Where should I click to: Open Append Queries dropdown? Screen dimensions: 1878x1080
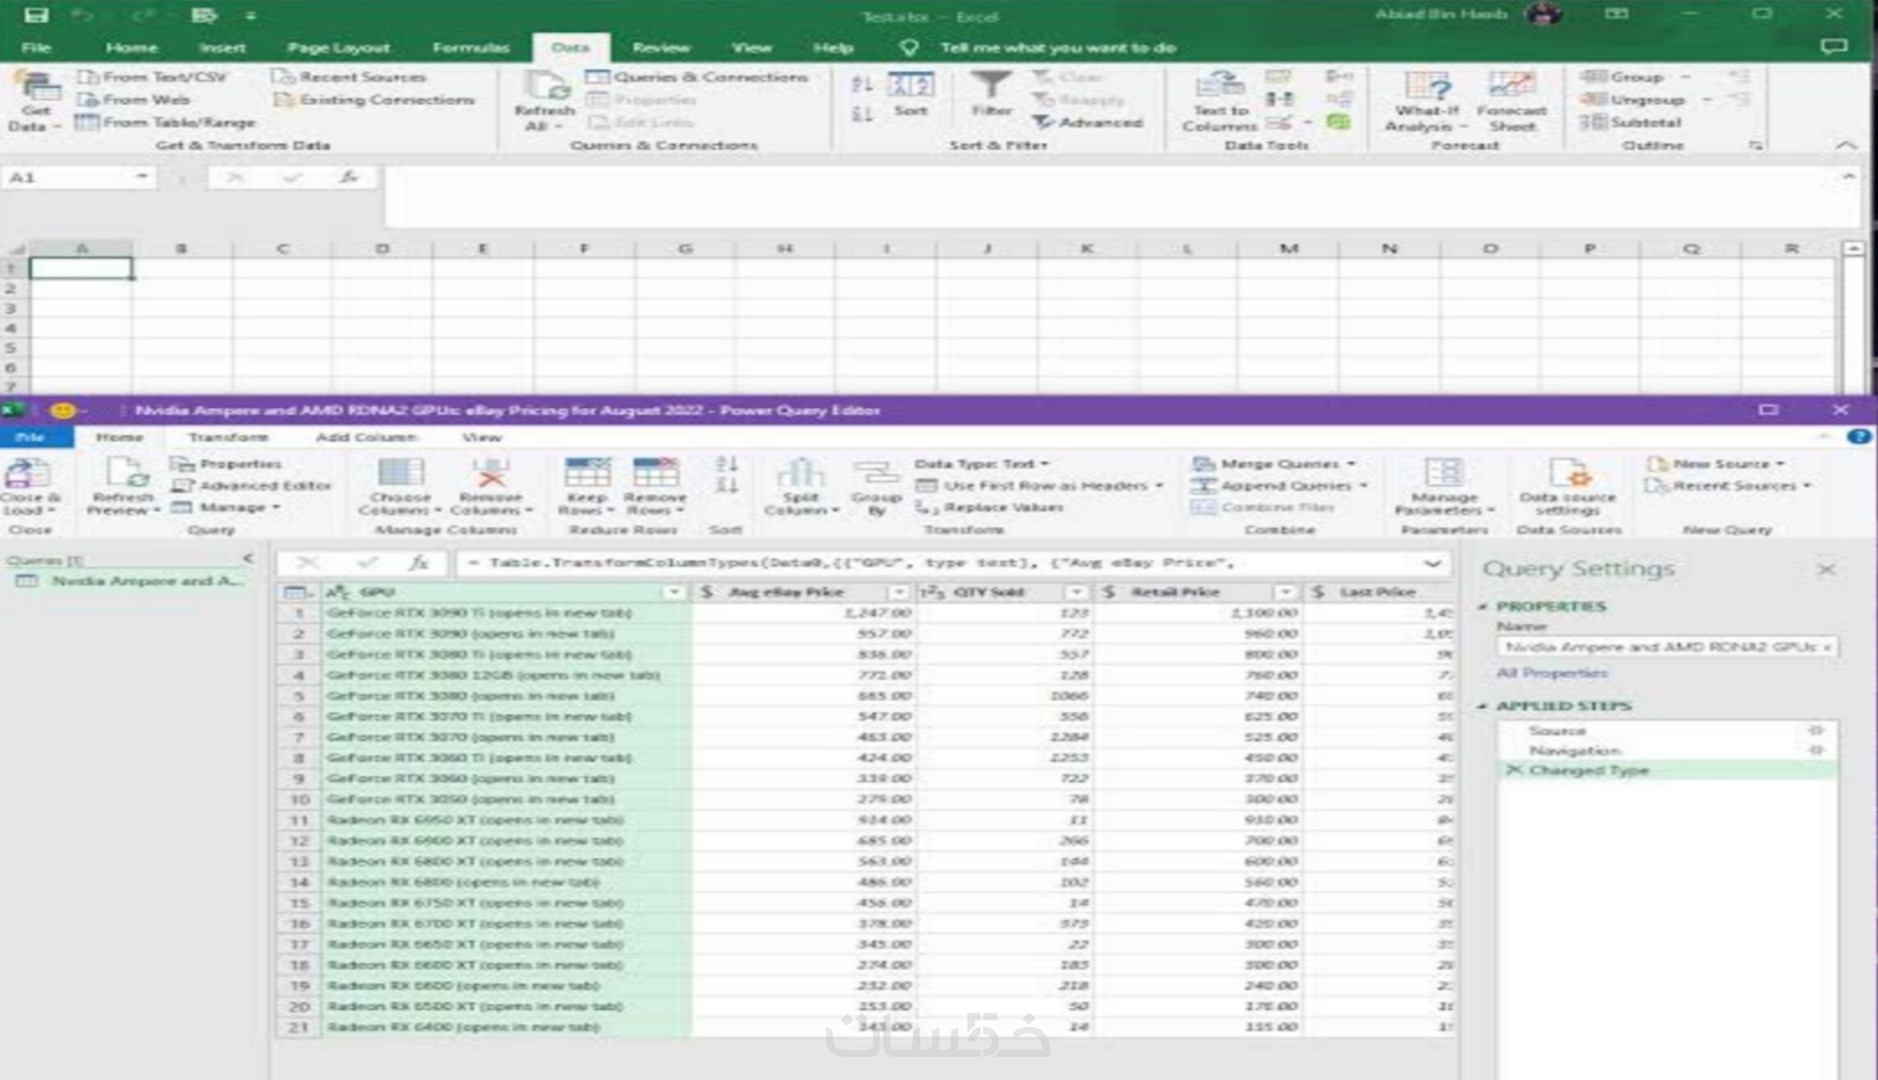pyautogui.click(x=1363, y=485)
